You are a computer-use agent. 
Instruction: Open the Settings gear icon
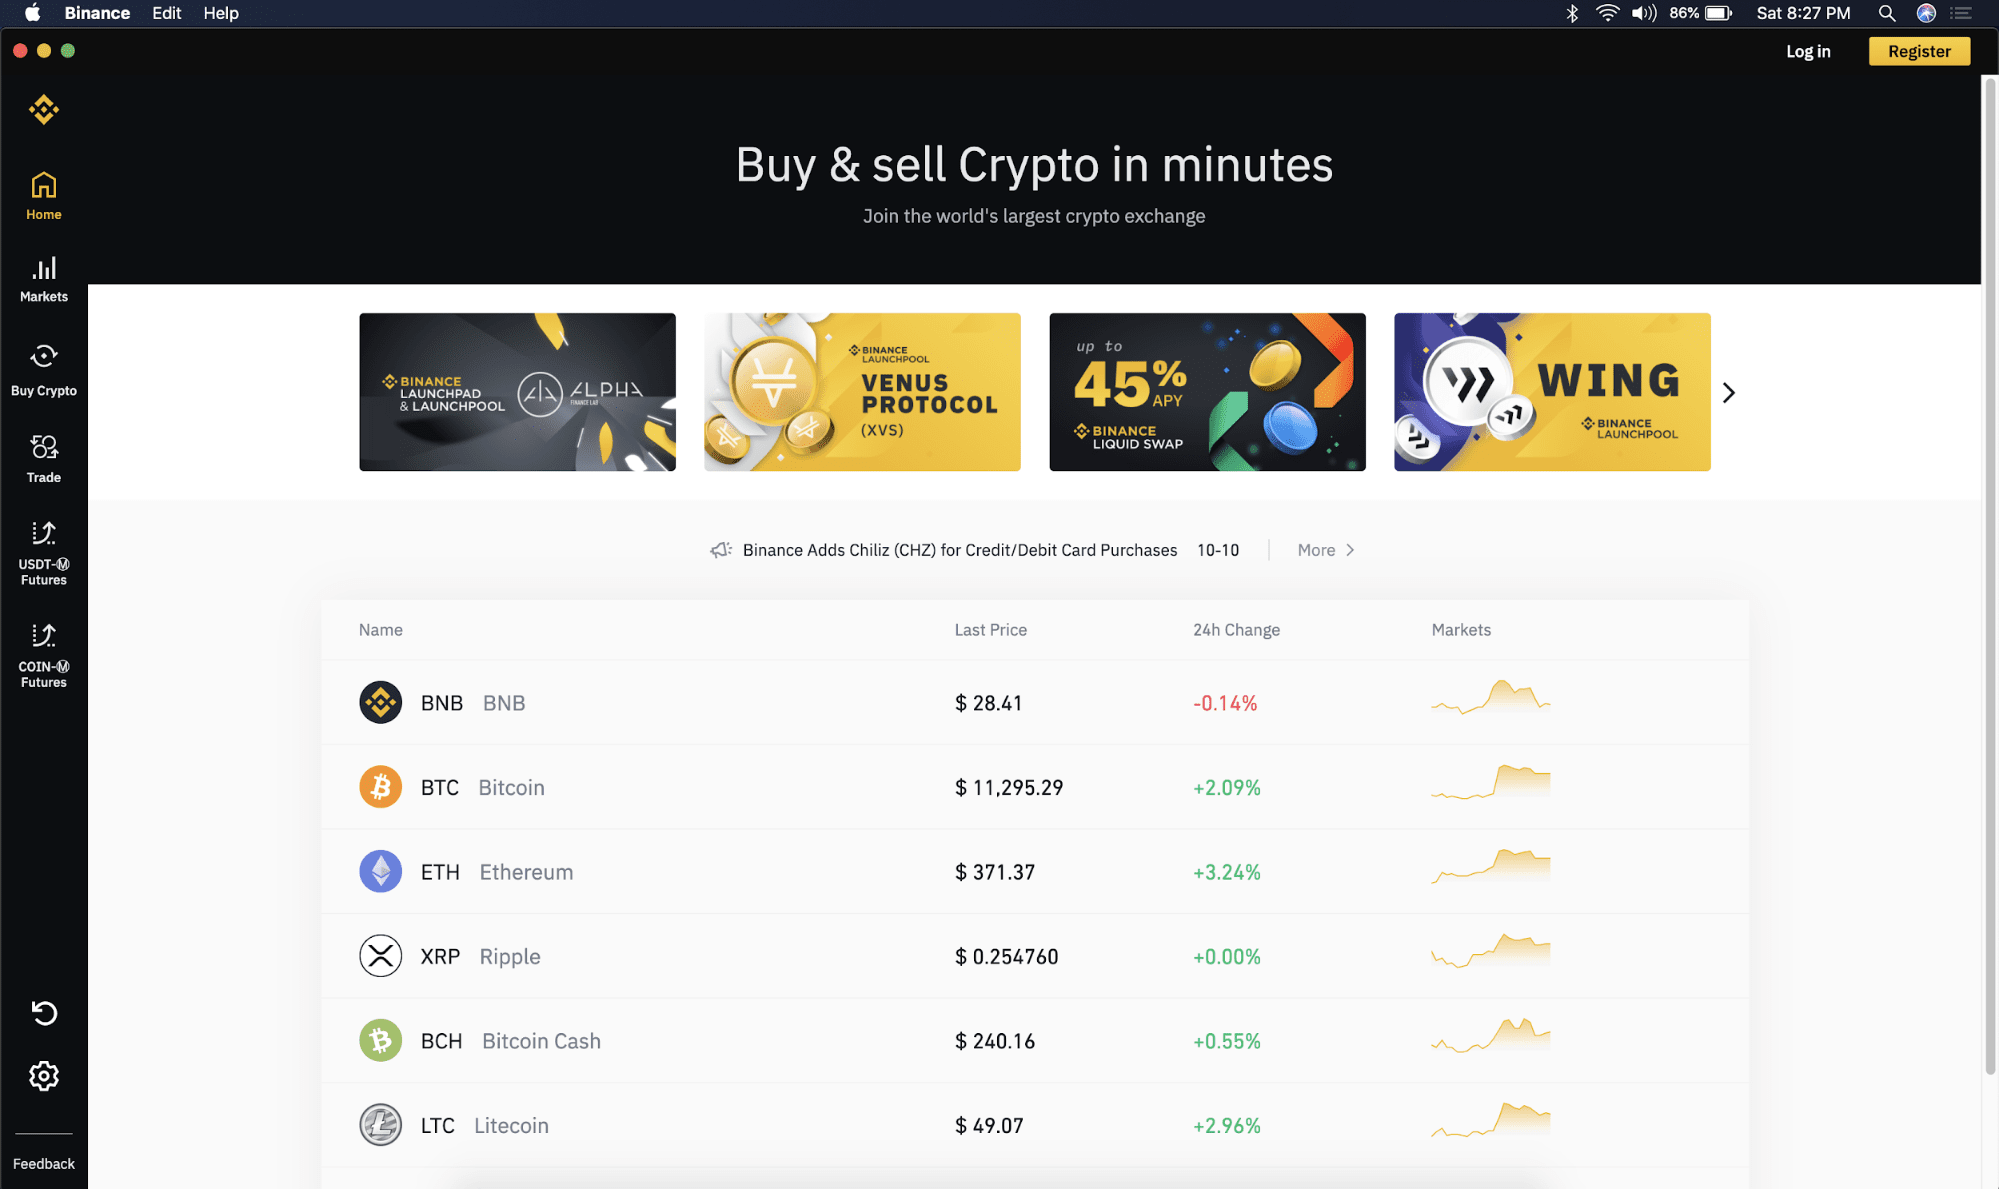(x=43, y=1077)
